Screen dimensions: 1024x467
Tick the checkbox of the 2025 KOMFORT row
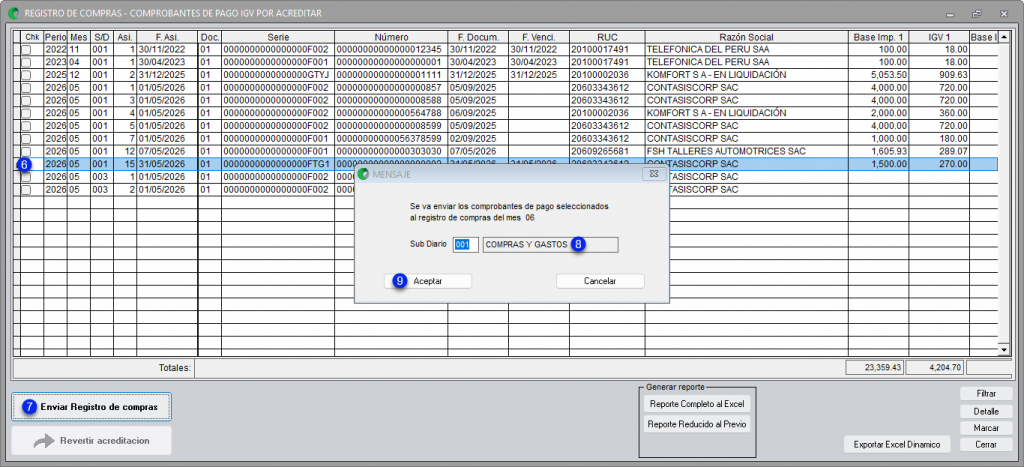[x=26, y=75]
